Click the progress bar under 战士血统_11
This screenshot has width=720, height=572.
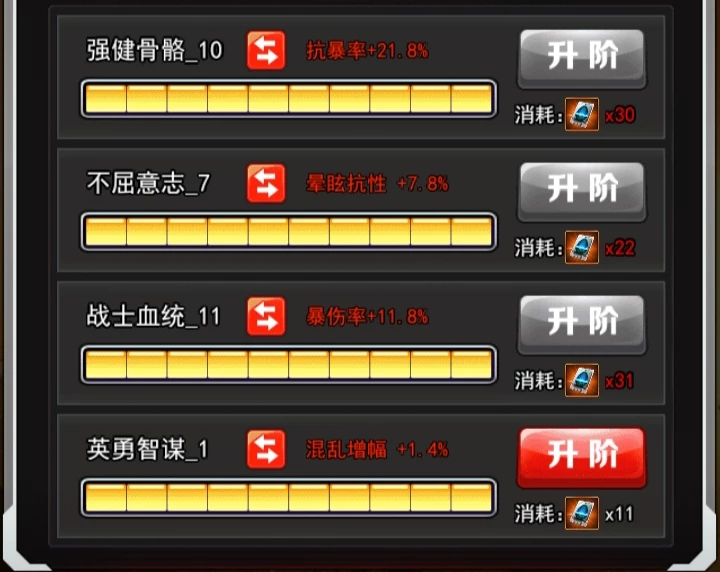click(x=289, y=365)
